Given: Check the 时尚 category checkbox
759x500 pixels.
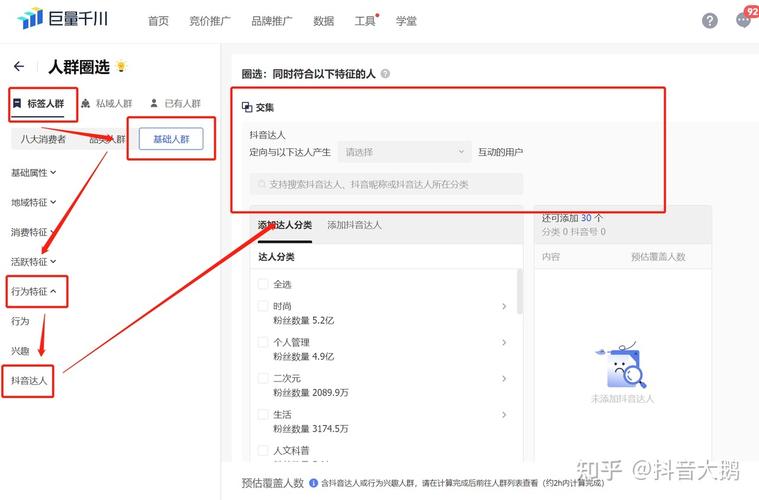Looking at the screenshot, I should coord(263,306).
